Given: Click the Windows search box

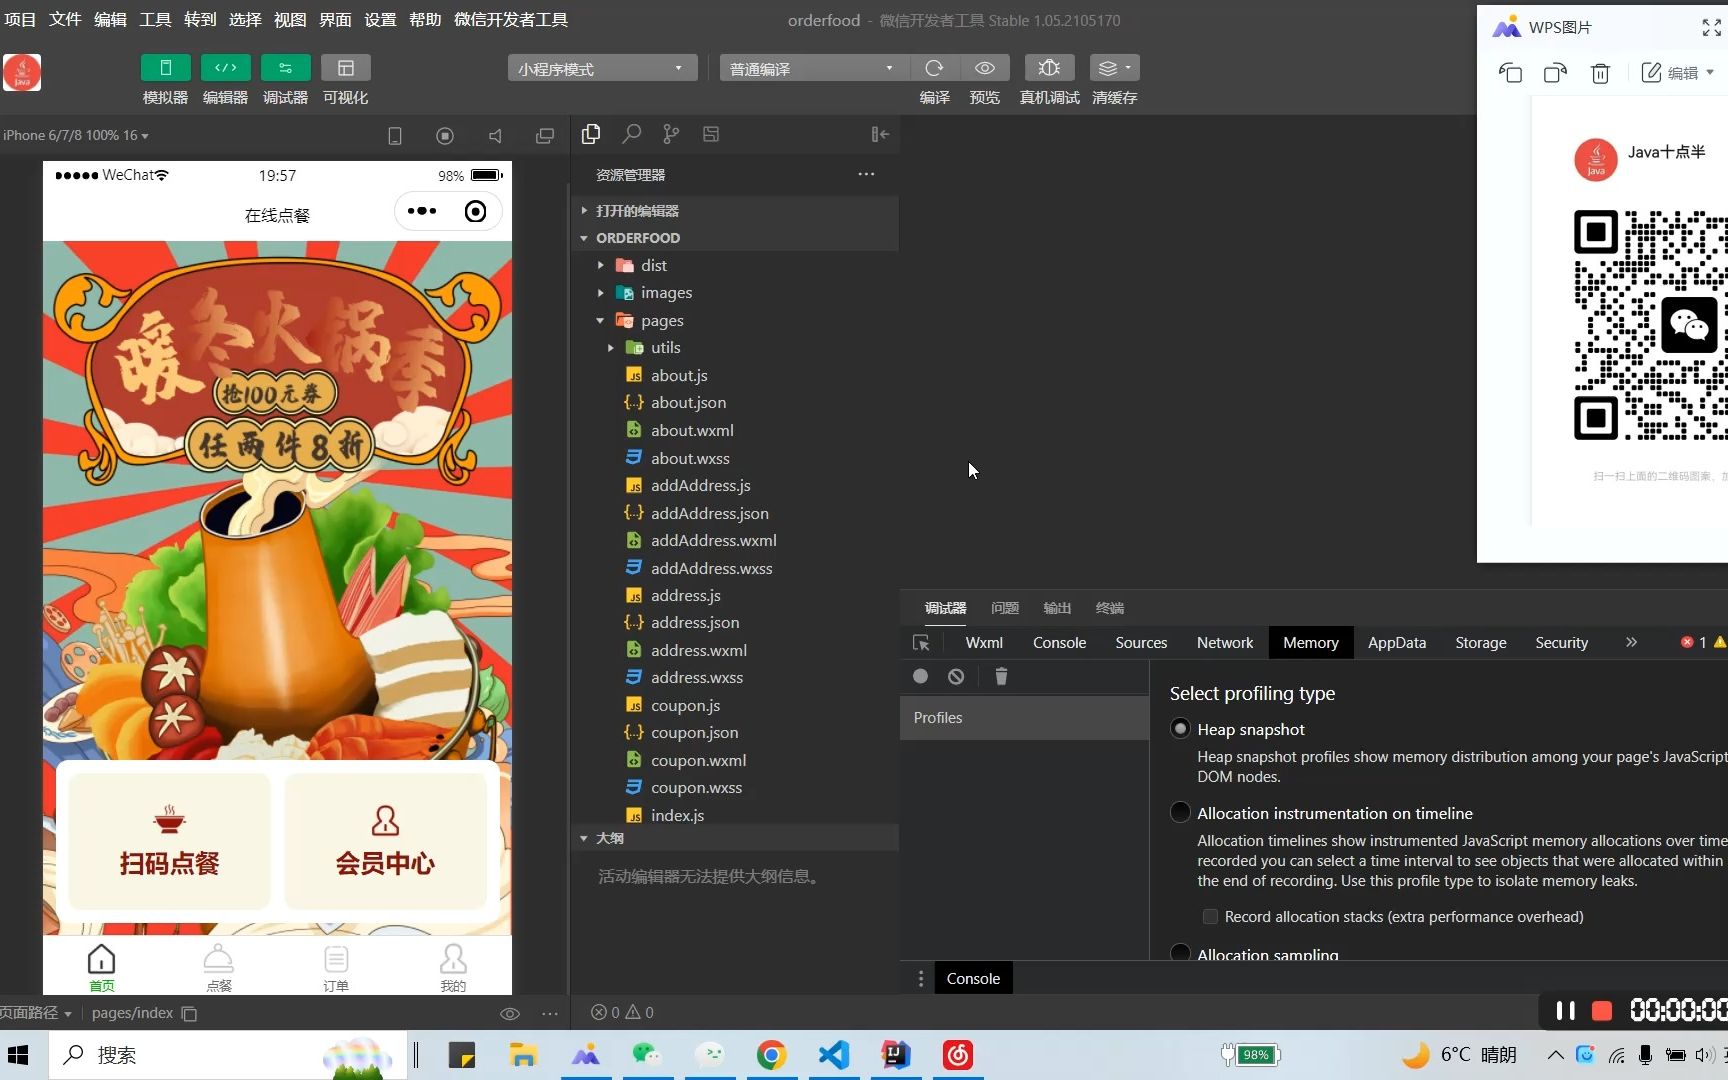Looking at the screenshot, I should tap(230, 1055).
